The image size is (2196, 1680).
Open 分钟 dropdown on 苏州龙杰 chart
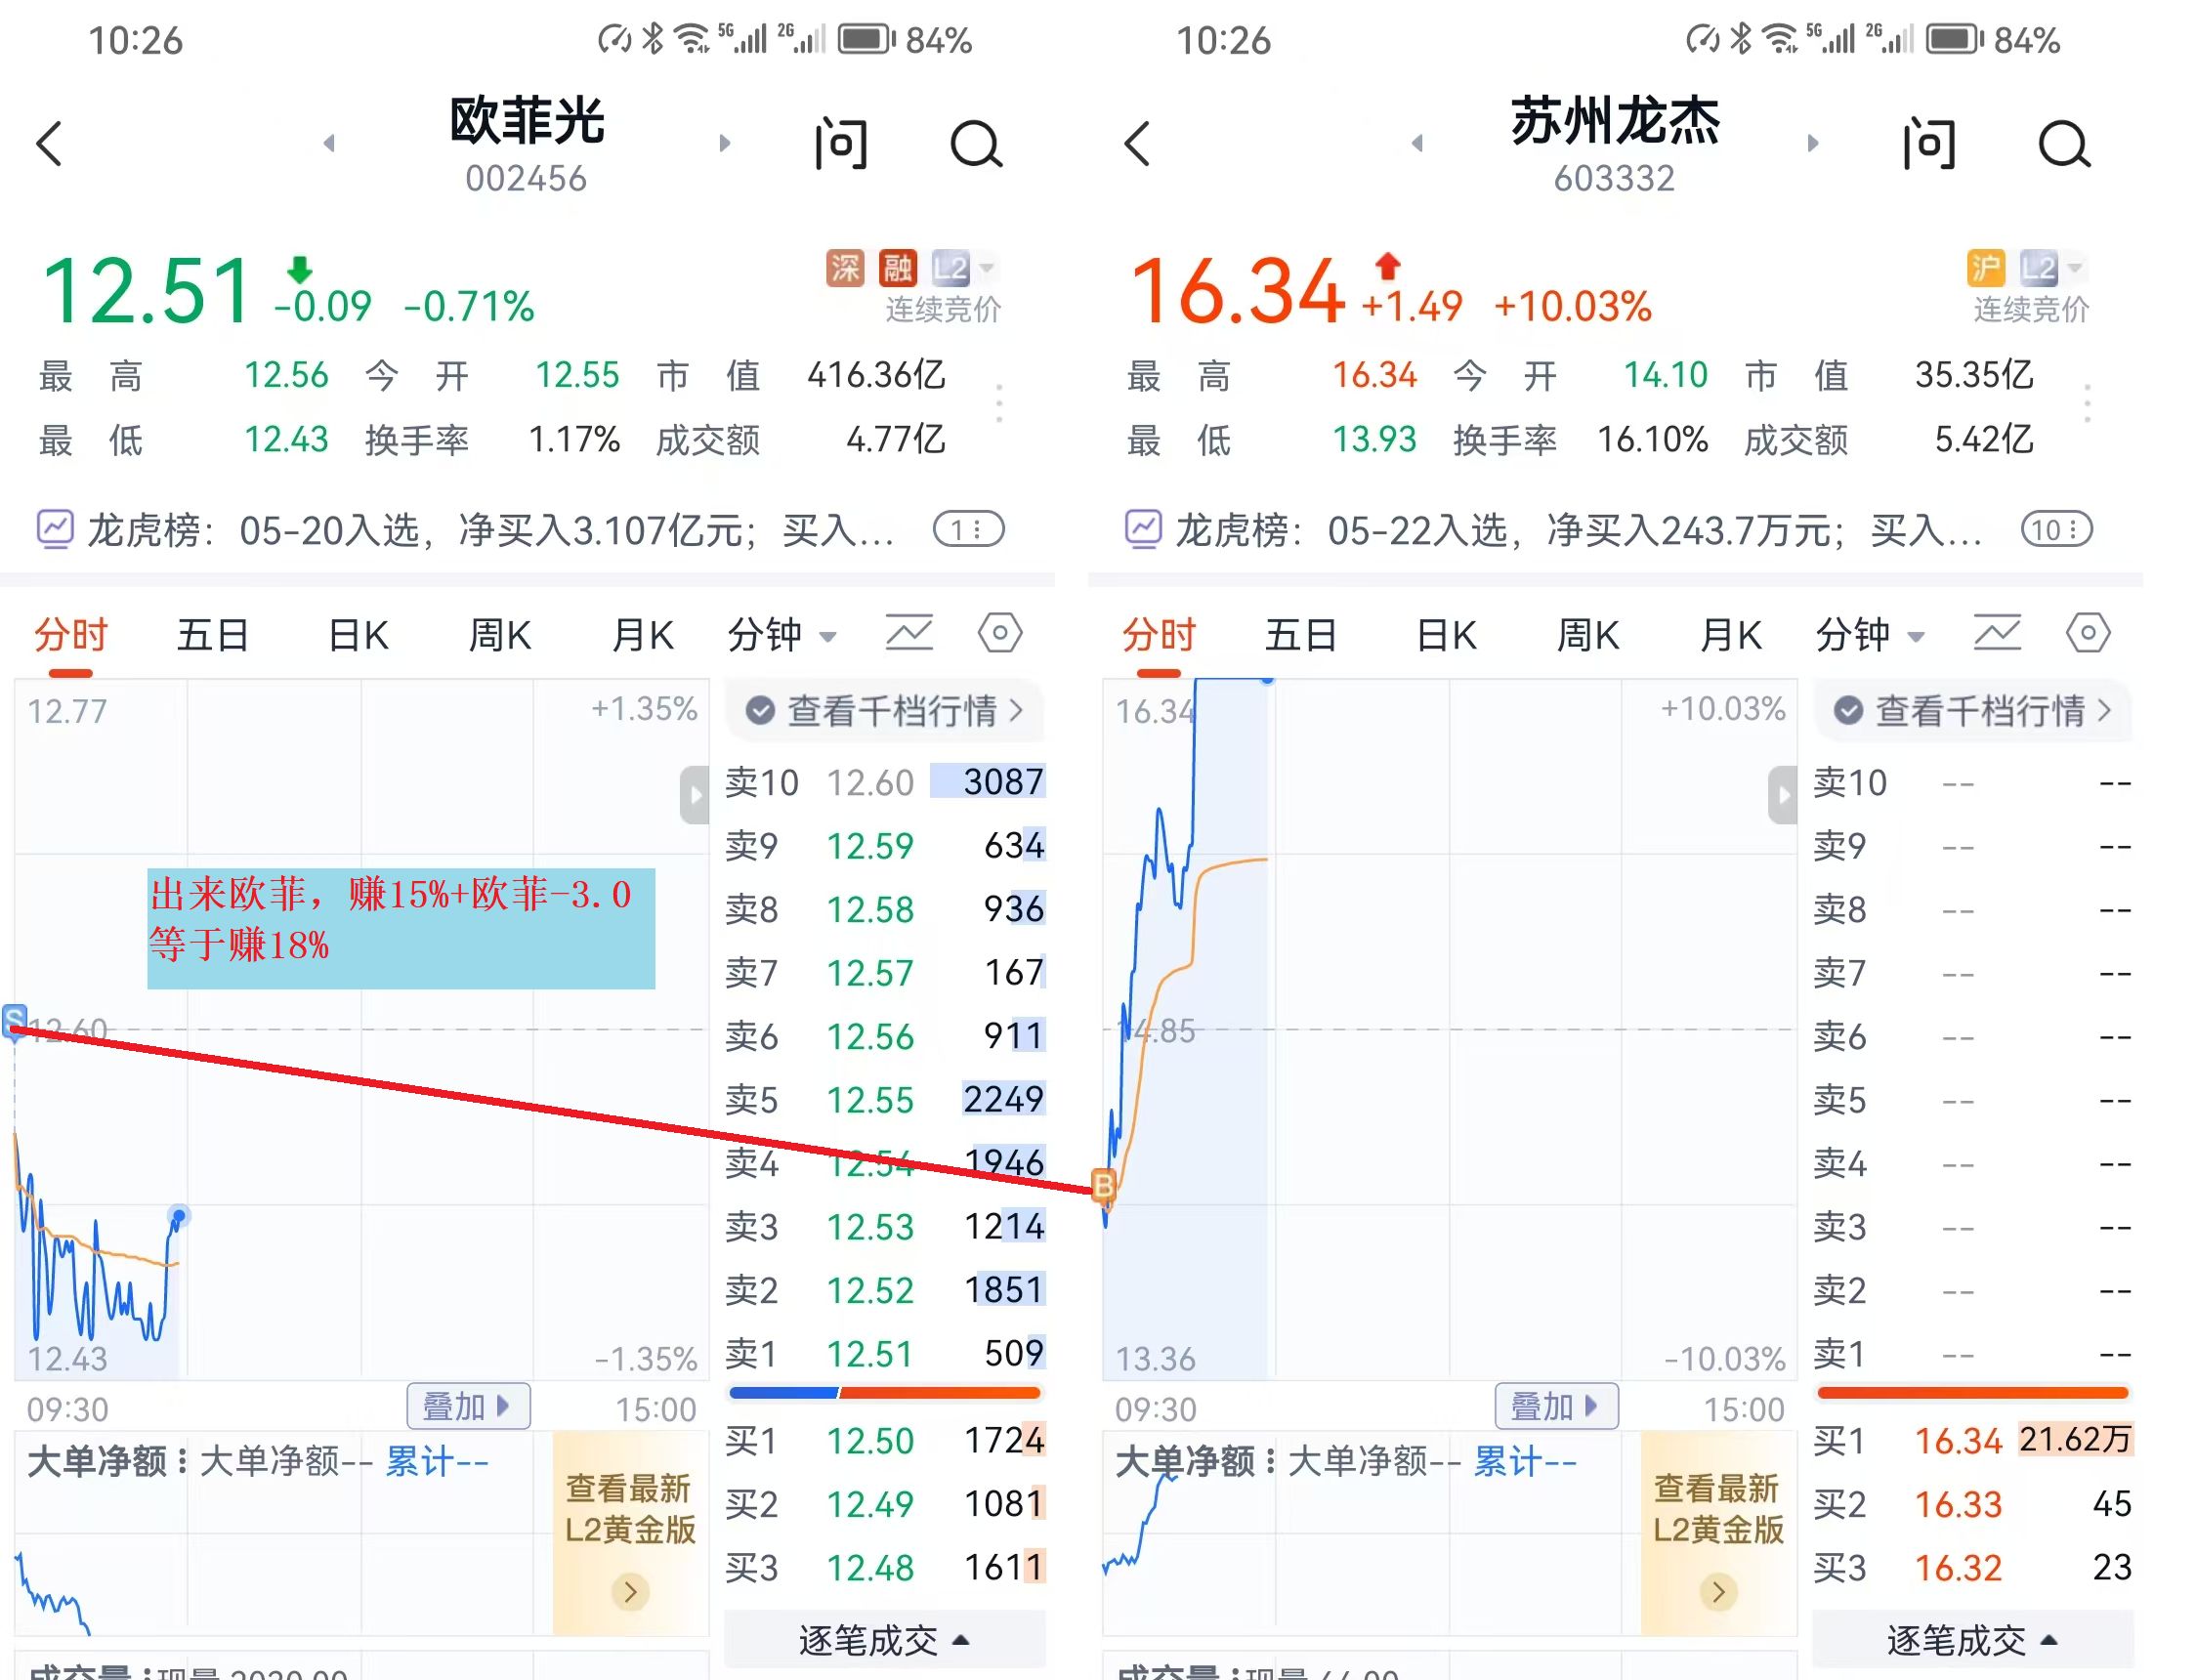1870,635
